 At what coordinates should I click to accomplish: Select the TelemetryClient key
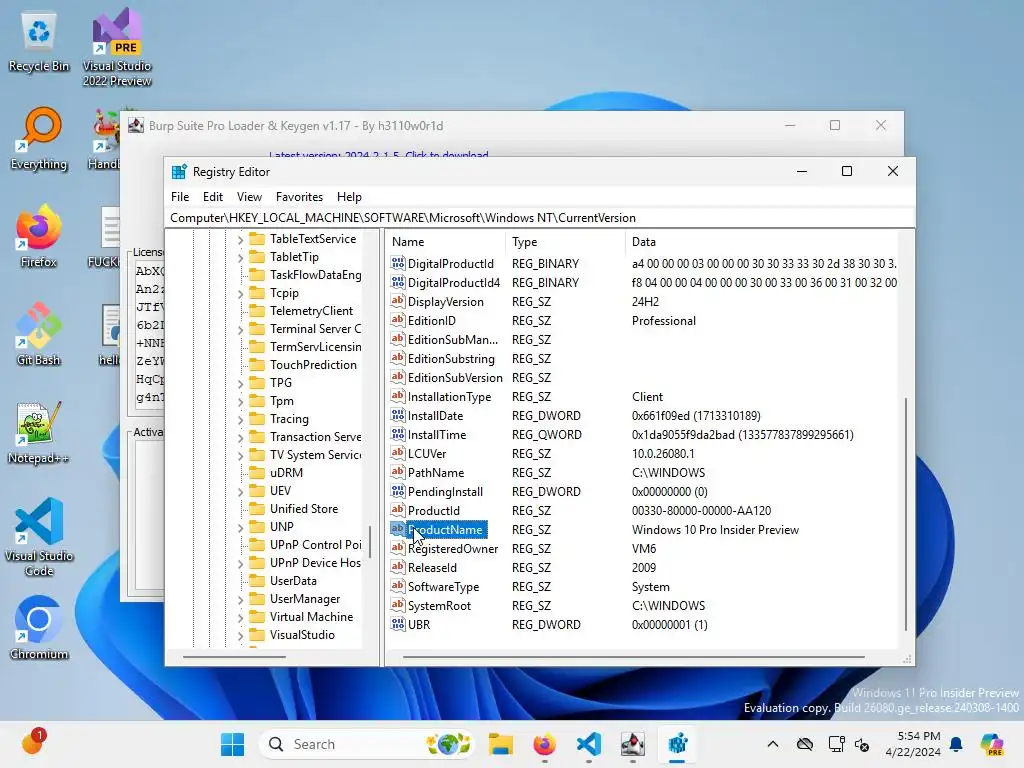(x=311, y=311)
